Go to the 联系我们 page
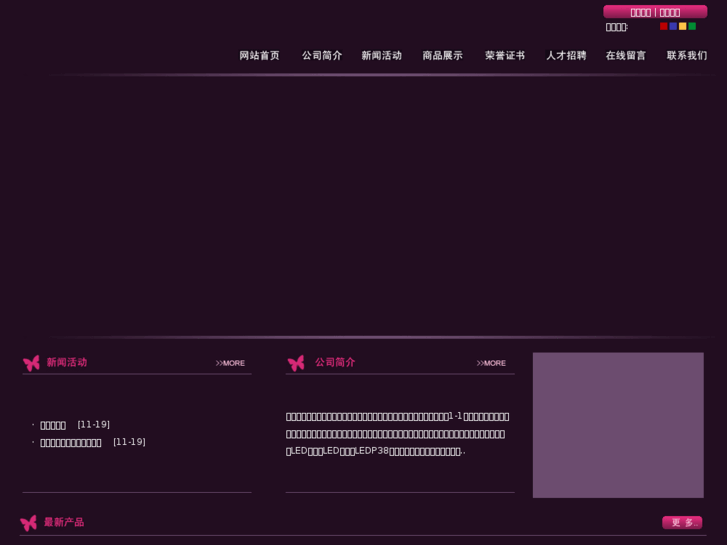This screenshot has height=545, width=727. pos(687,56)
